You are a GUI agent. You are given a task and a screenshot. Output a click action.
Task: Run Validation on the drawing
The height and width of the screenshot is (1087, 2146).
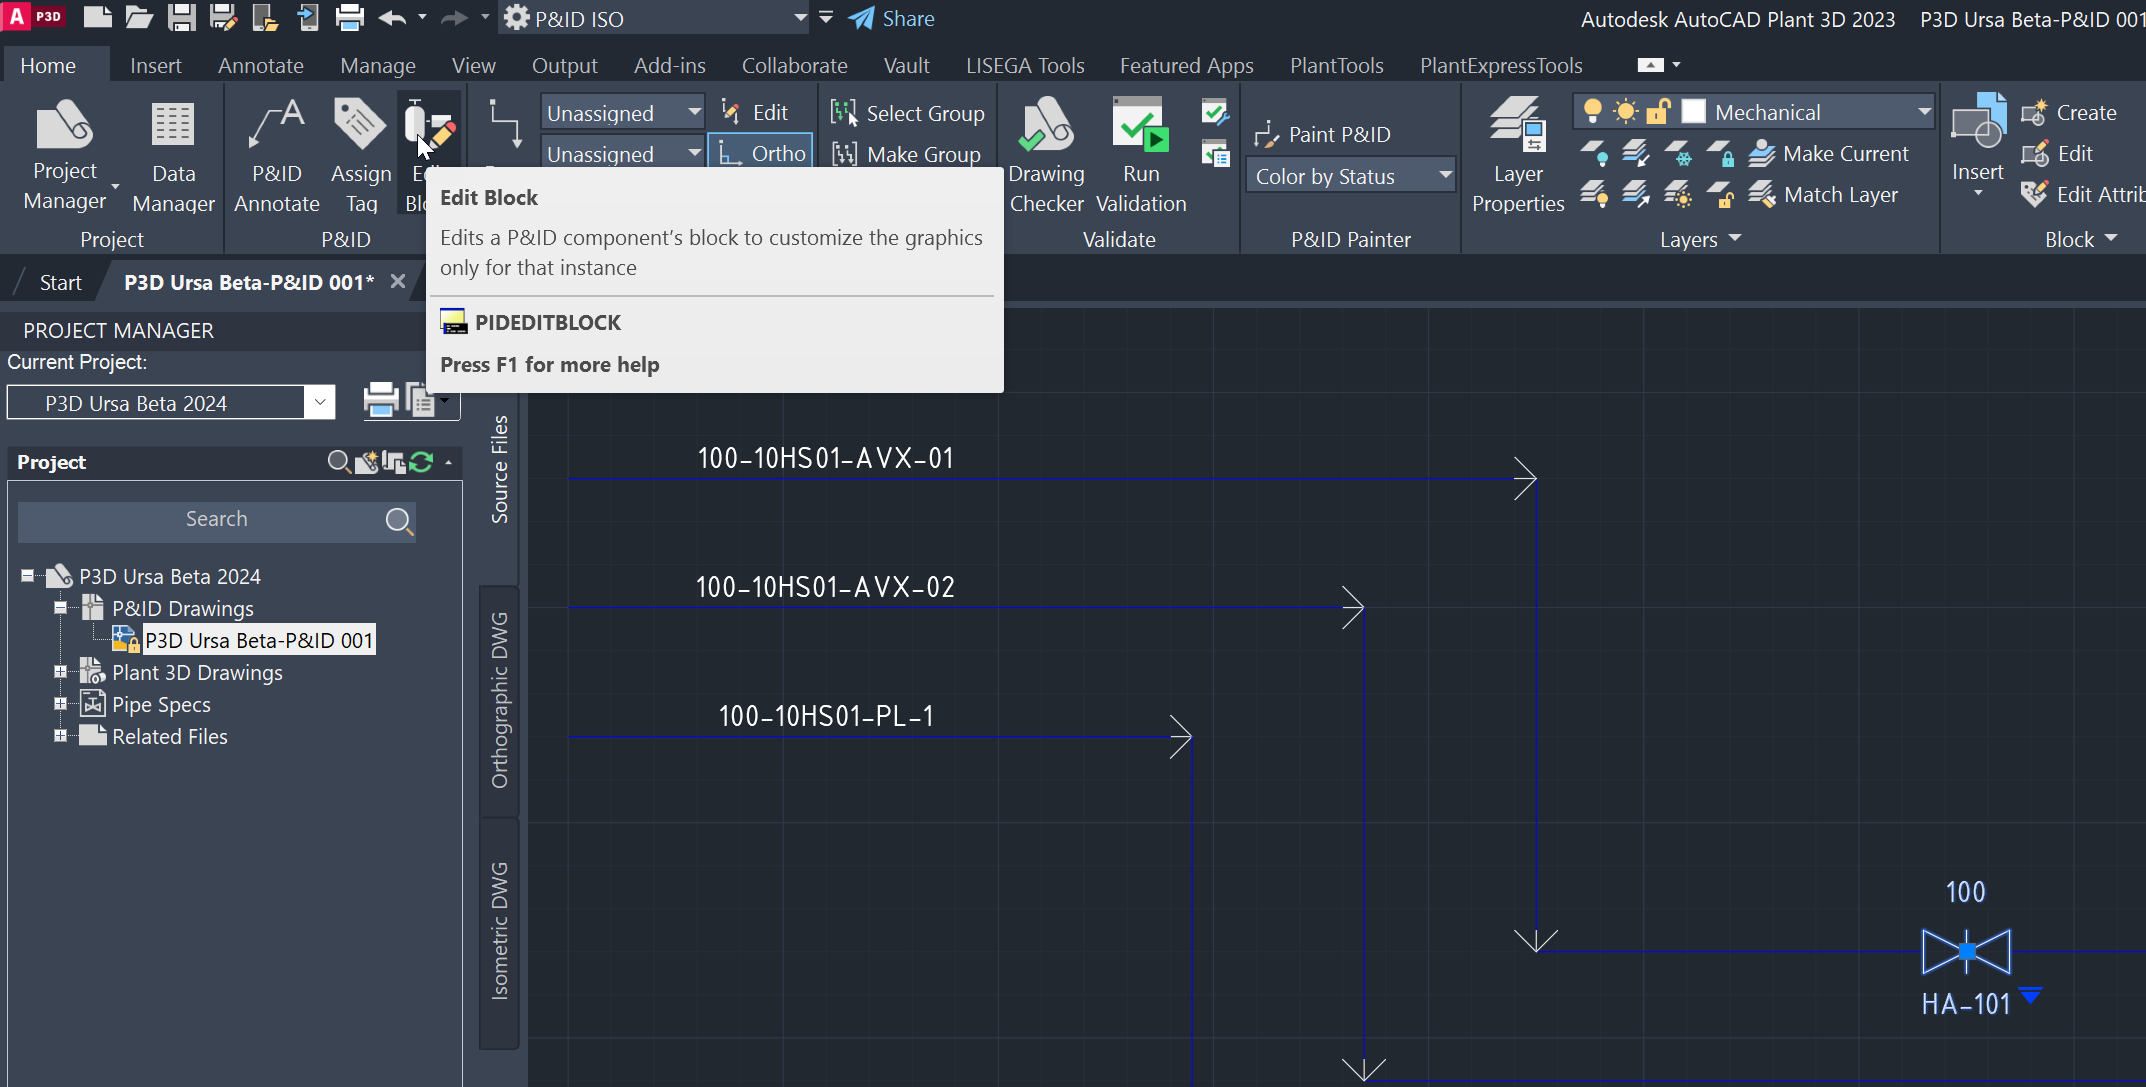(x=1140, y=155)
